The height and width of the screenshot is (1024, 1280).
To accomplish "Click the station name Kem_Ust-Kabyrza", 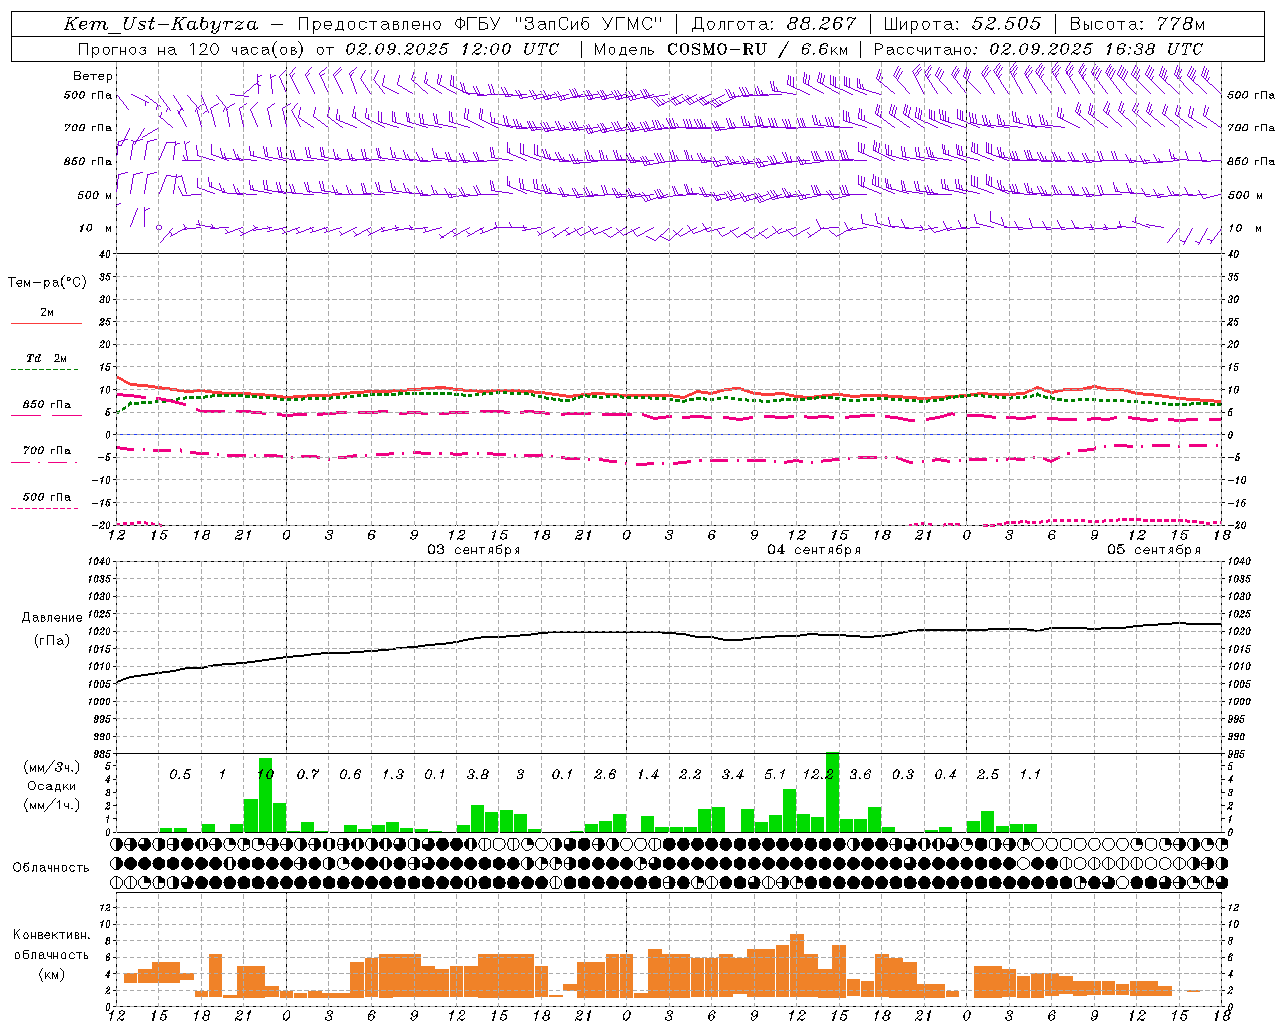I will pyautogui.click(x=161, y=24).
